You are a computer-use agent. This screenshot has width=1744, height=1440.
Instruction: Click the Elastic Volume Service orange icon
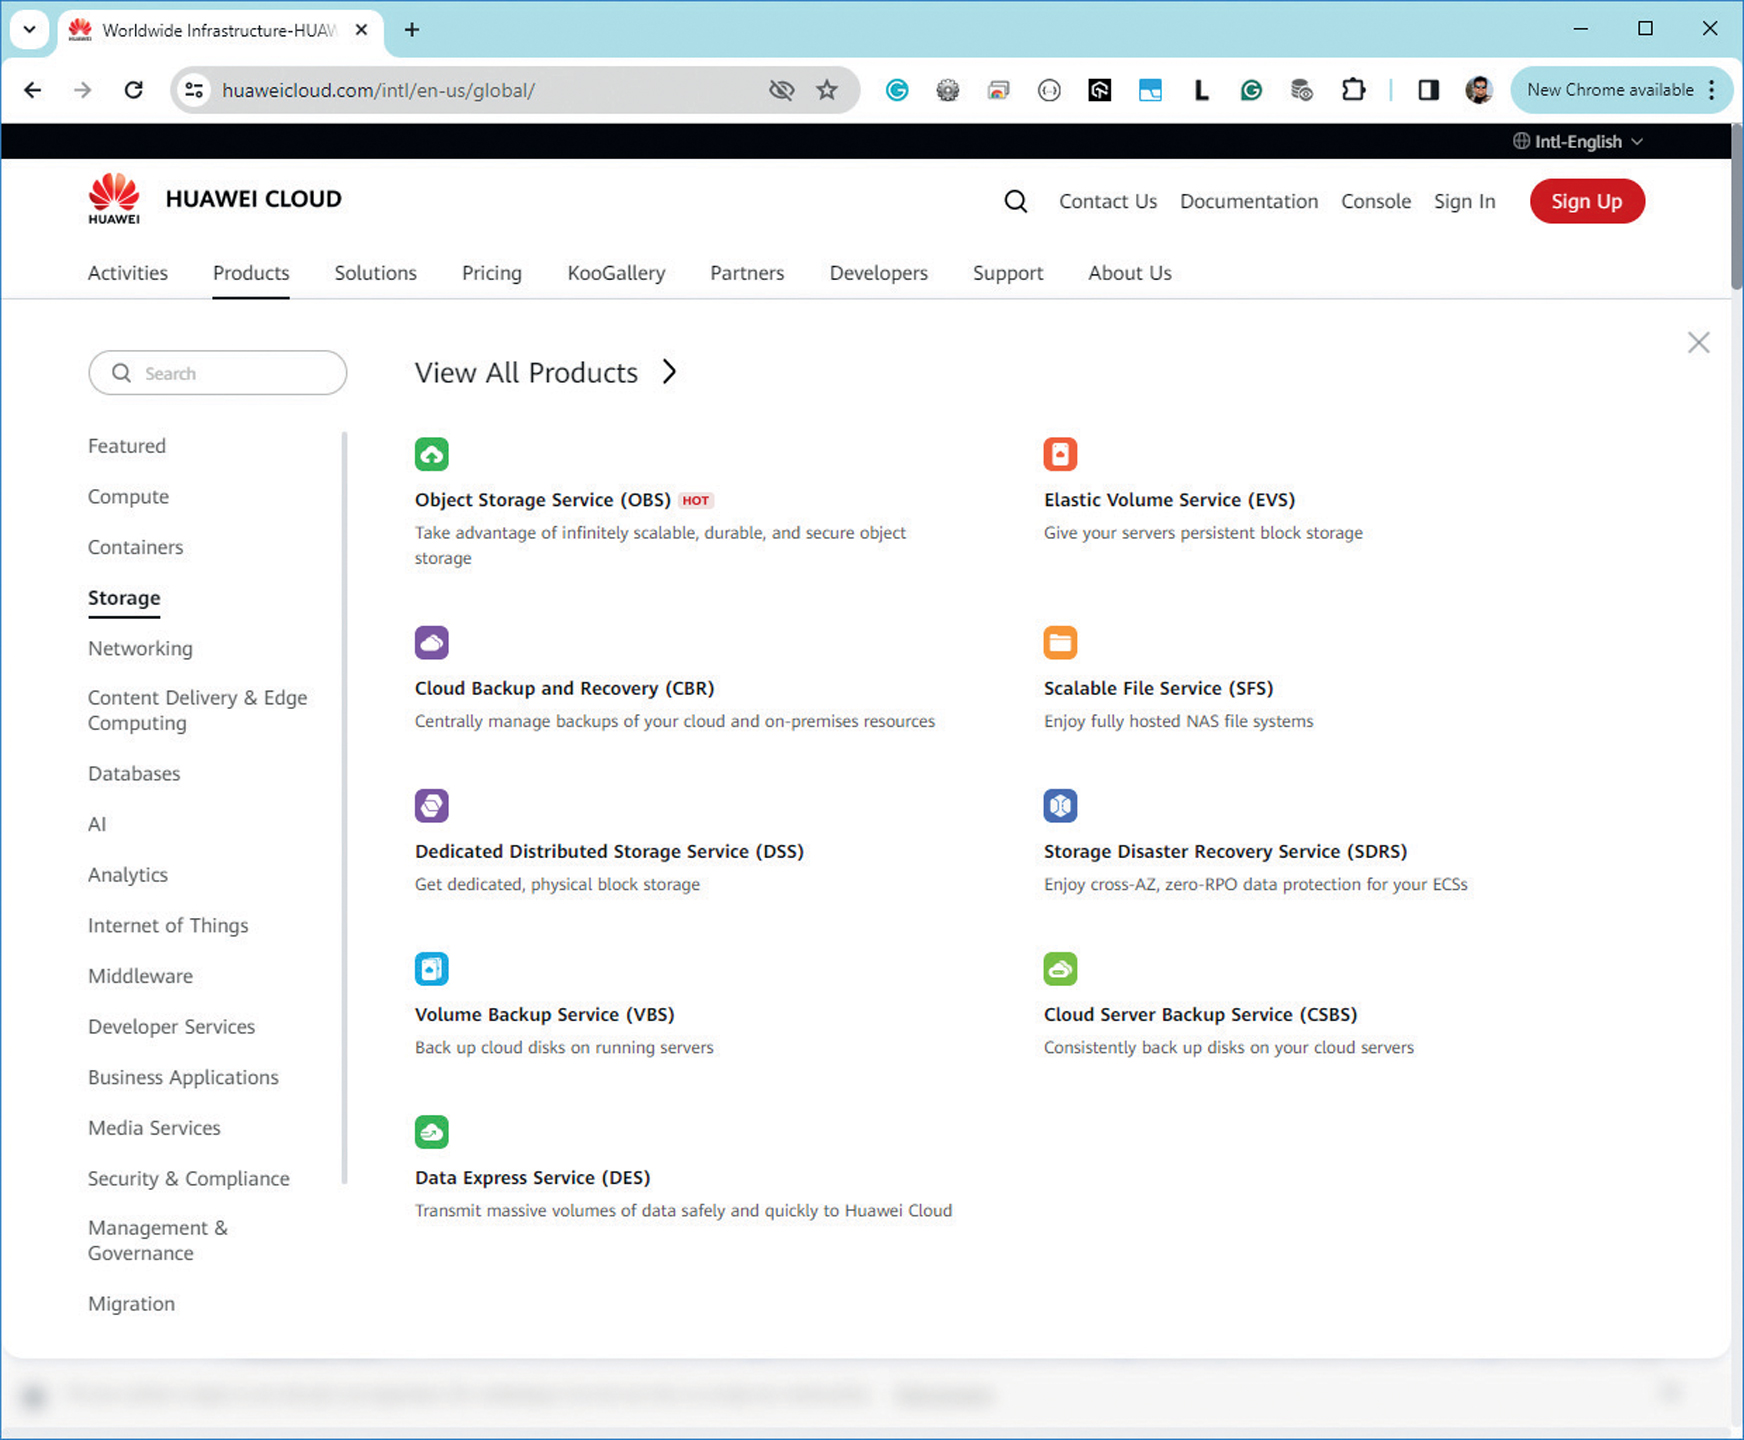(1060, 454)
